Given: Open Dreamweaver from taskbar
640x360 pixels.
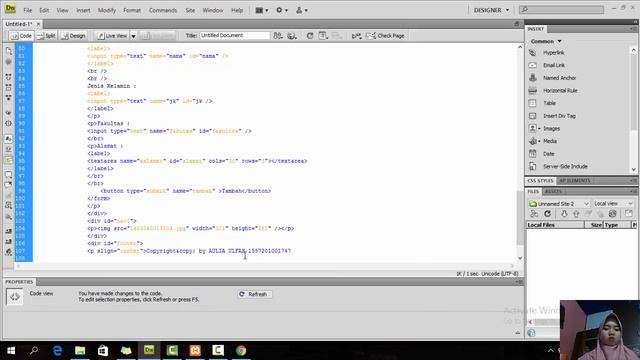Looking at the screenshot, I should pos(149,350).
